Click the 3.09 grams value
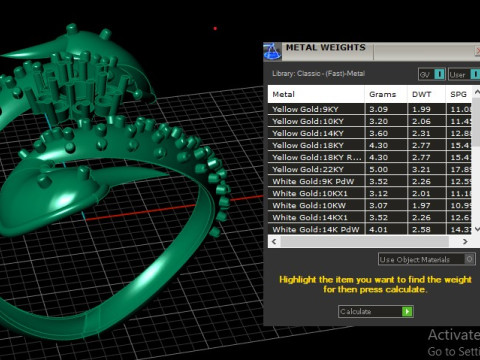Image resolution: width=480 pixels, height=360 pixels. pos(378,109)
